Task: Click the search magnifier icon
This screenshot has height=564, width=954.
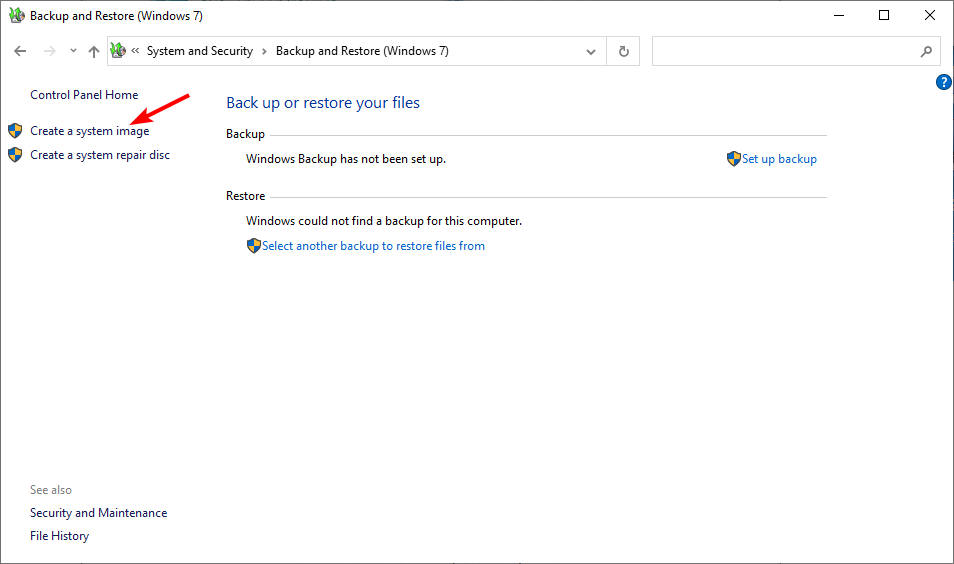Action: (x=926, y=52)
